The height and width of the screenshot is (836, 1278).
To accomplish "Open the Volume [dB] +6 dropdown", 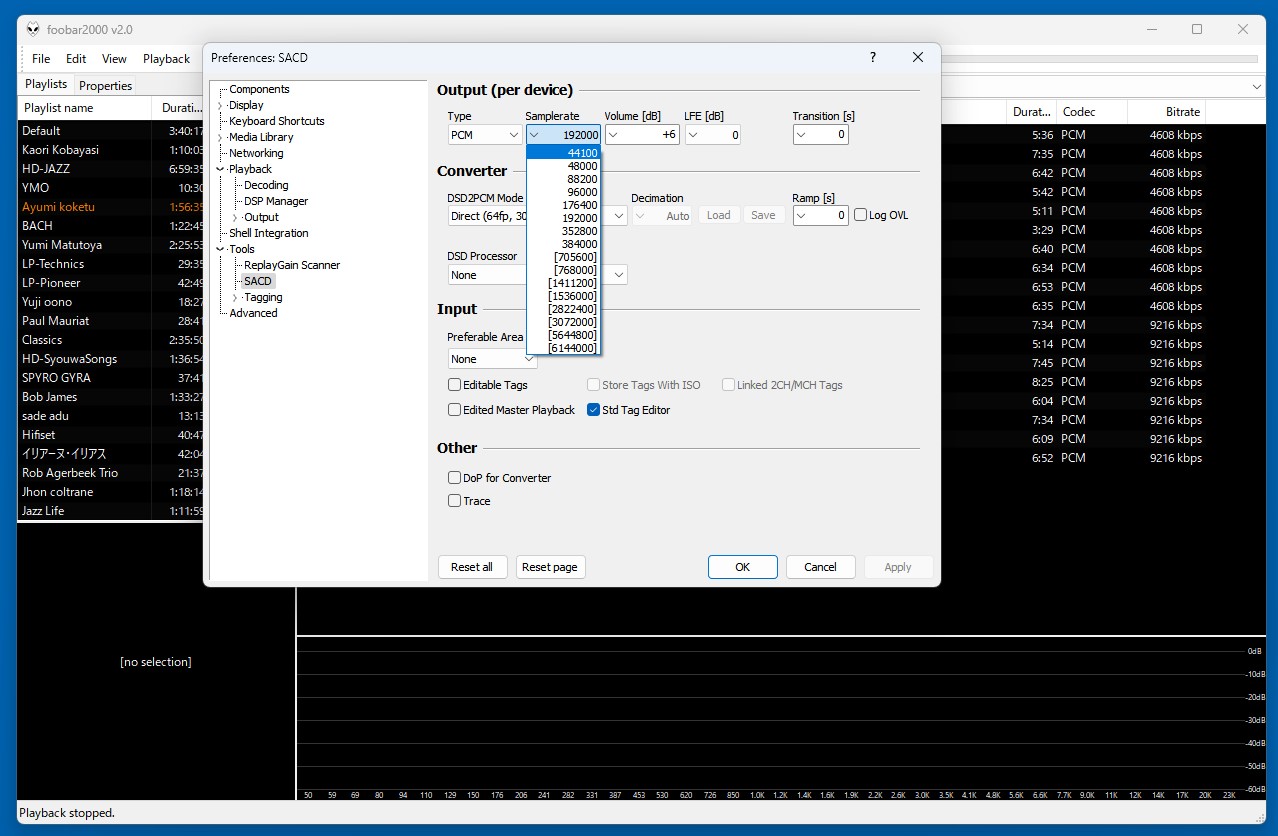I will coord(642,134).
